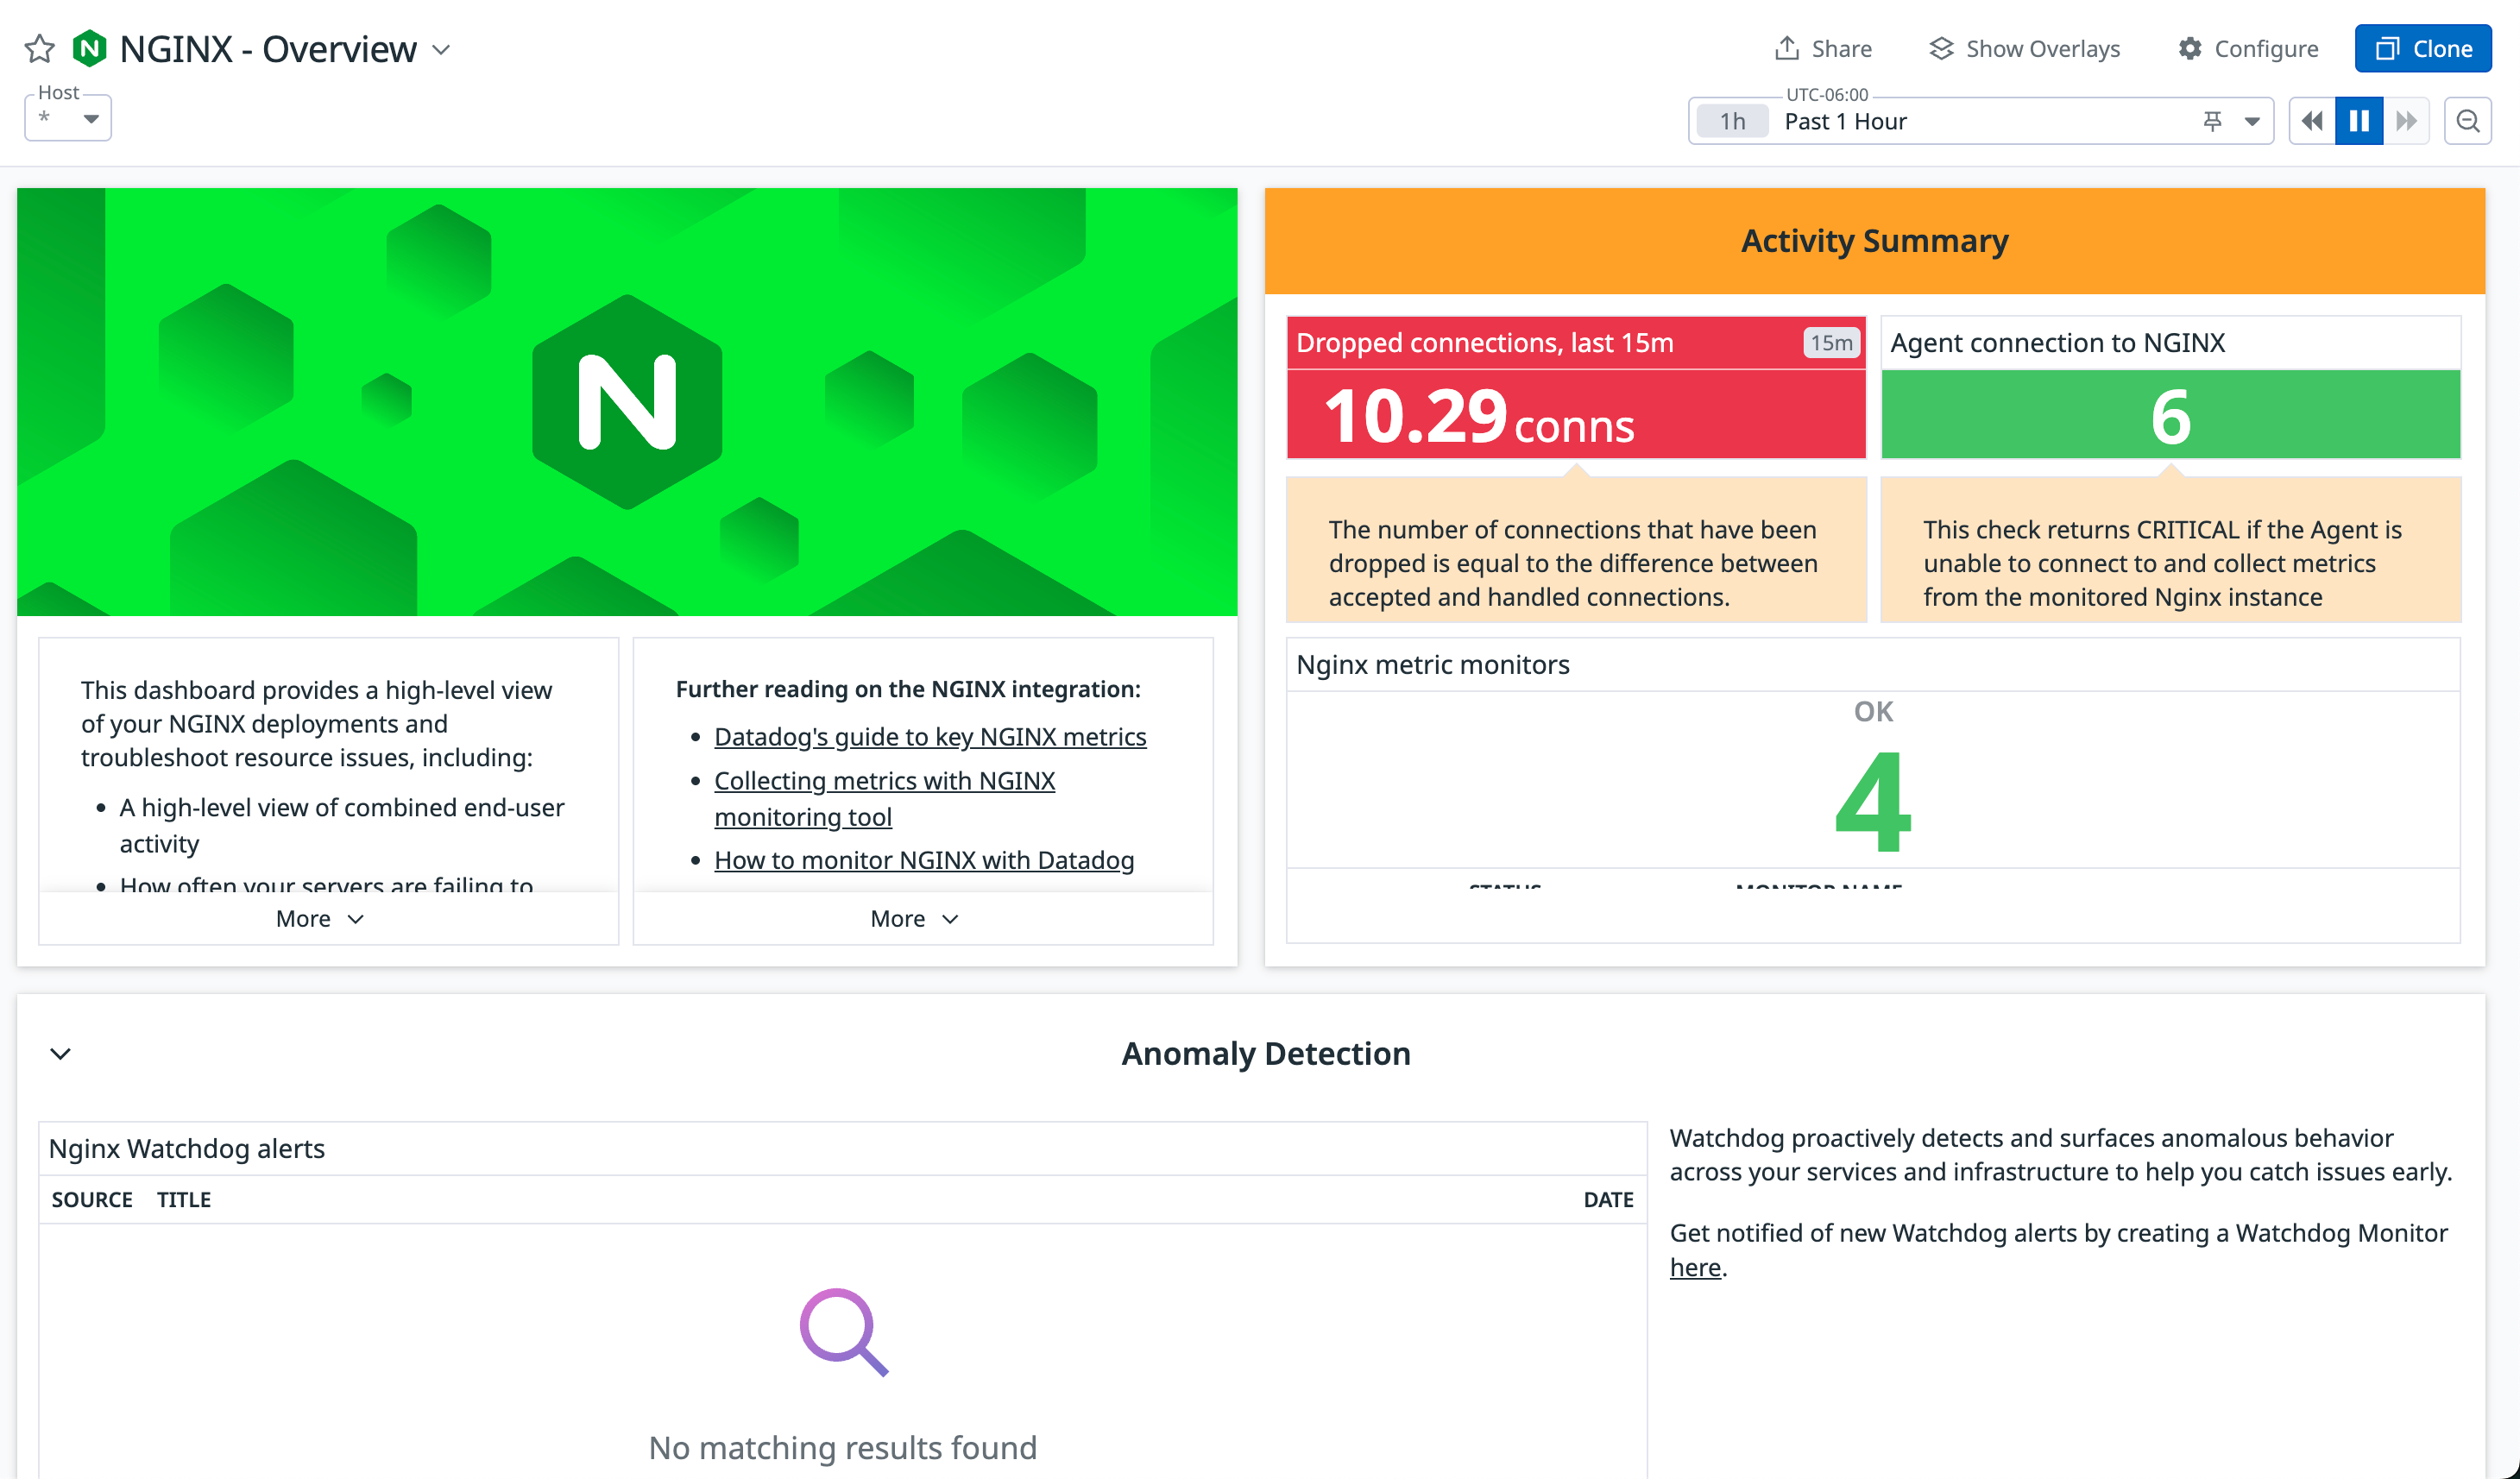
Task: Click the SOURCE column header
Action: [92, 1200]
